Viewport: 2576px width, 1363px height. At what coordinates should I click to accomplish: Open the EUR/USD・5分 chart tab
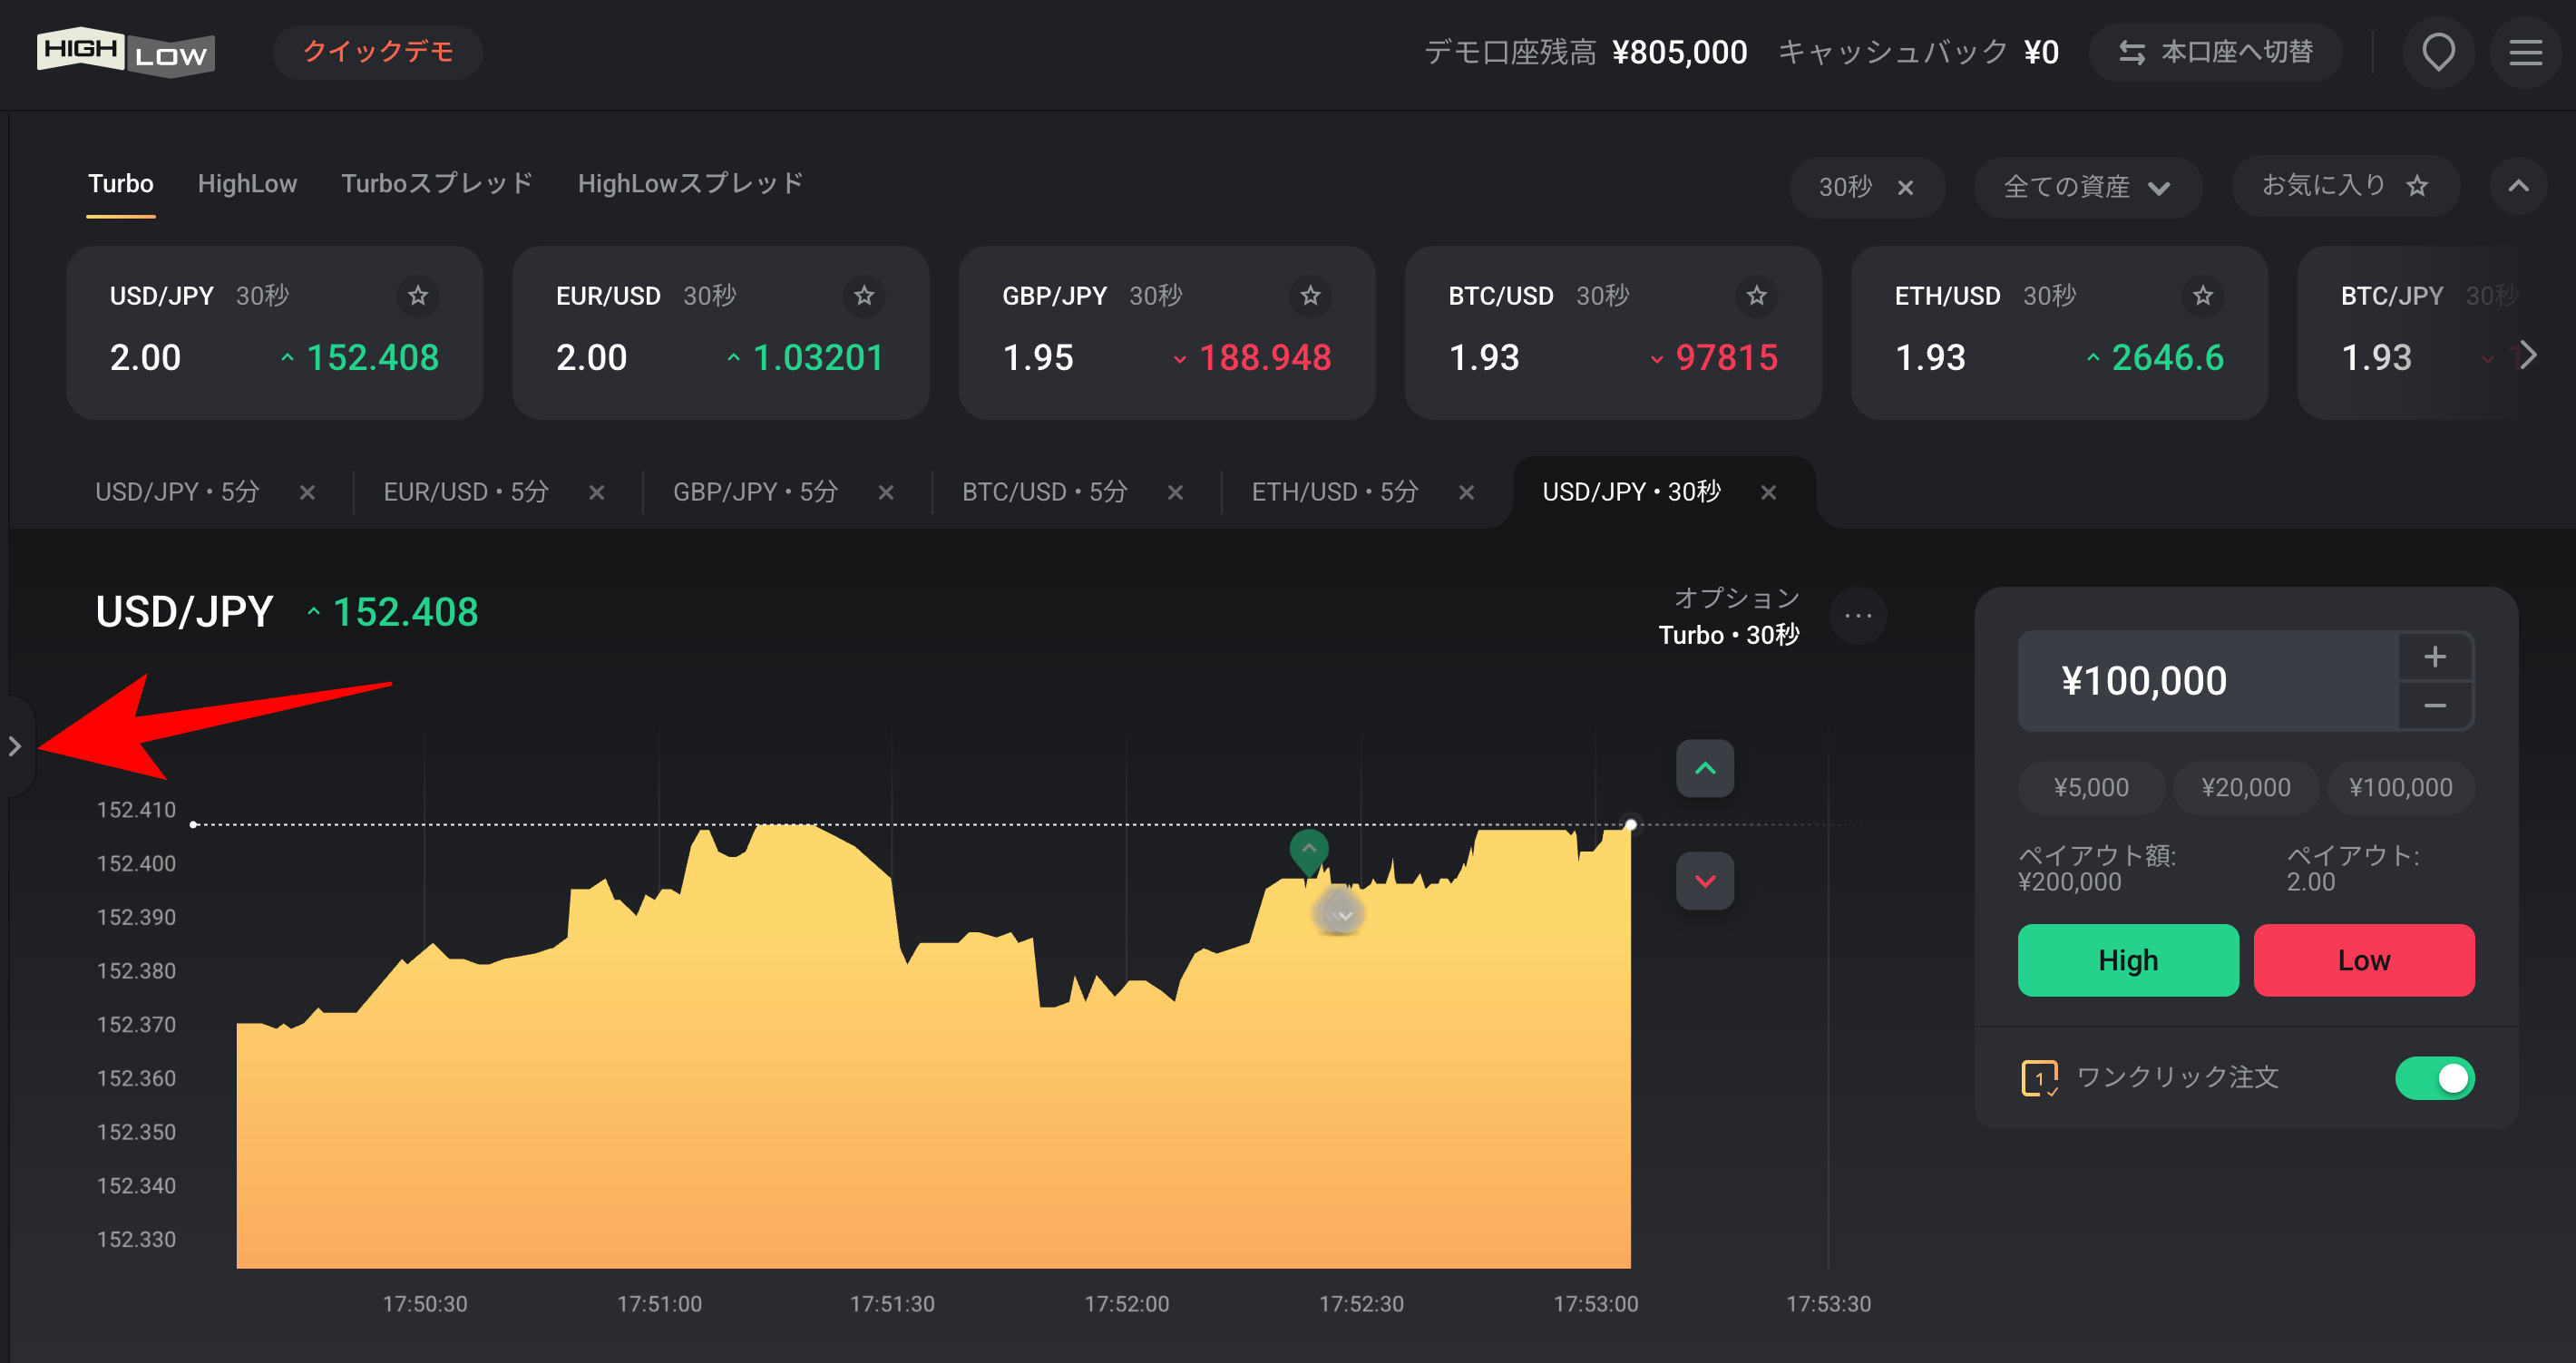tap(466, 492)
